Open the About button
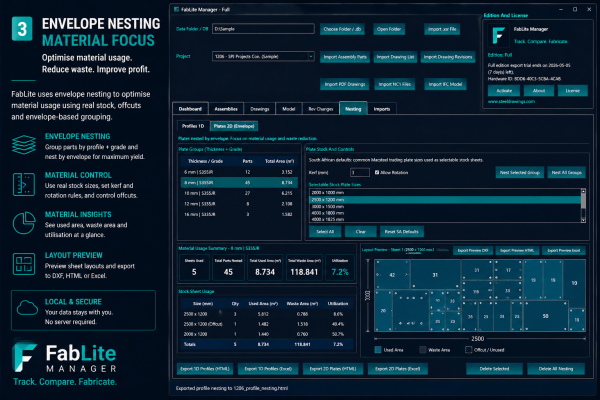The height and width of the screenshot is (400, 600). [x=539, y=91]
